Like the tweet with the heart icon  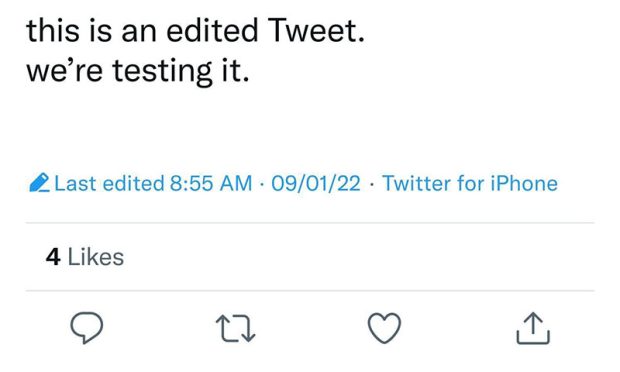384,328
